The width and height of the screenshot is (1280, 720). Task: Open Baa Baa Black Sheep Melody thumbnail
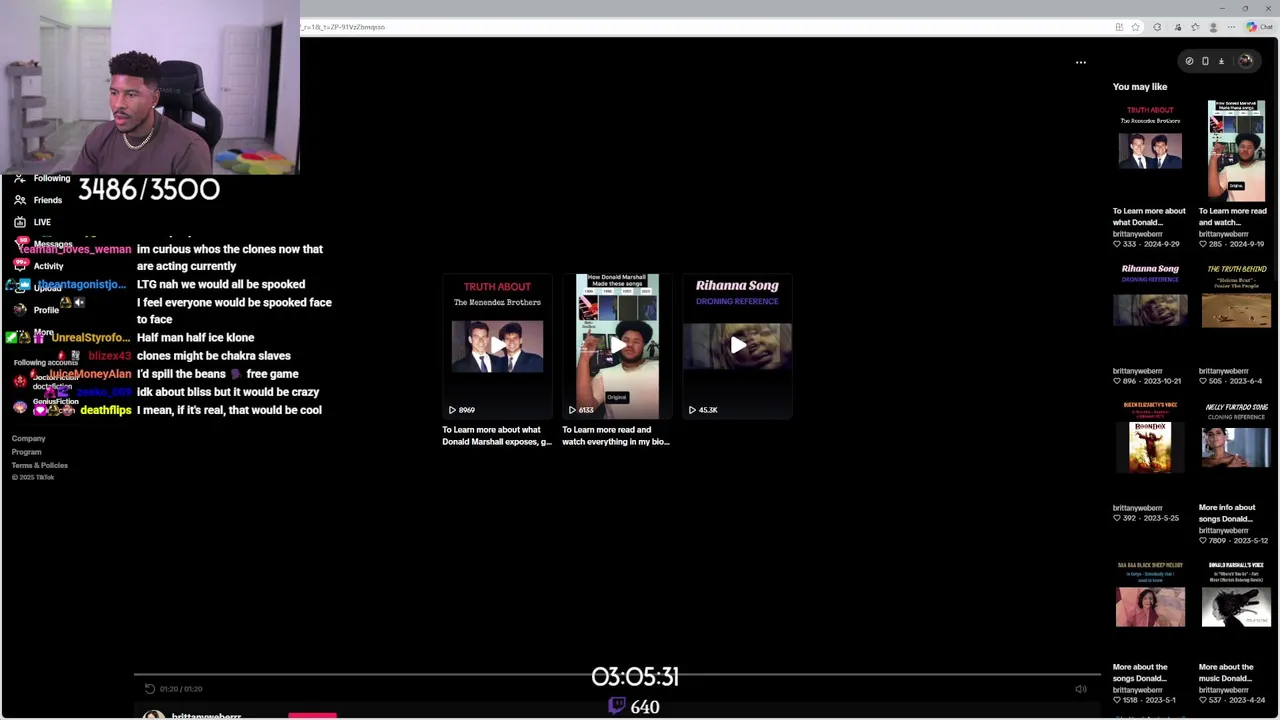[x=1150, y=607]
